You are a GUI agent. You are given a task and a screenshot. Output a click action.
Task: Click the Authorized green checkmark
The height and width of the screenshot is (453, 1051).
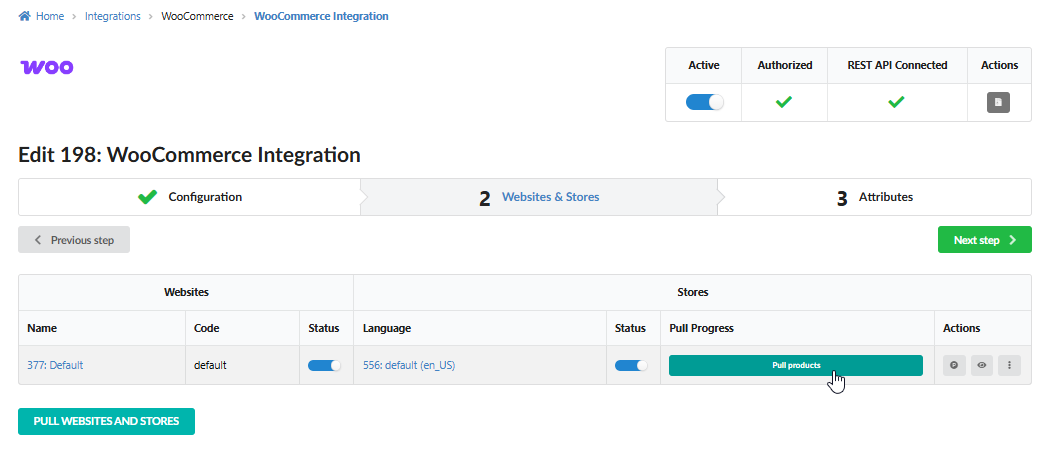point(784,102)
